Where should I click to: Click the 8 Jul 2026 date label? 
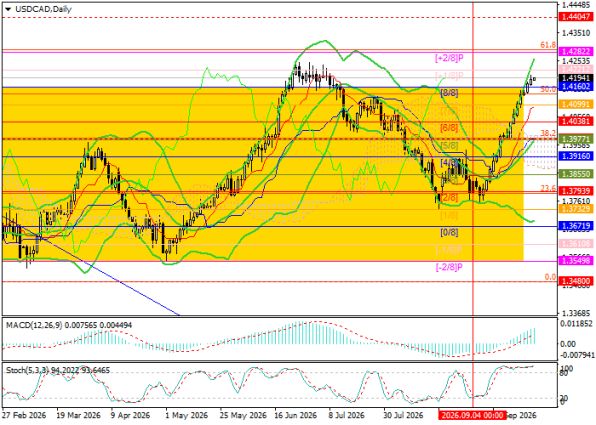(347, 414)
